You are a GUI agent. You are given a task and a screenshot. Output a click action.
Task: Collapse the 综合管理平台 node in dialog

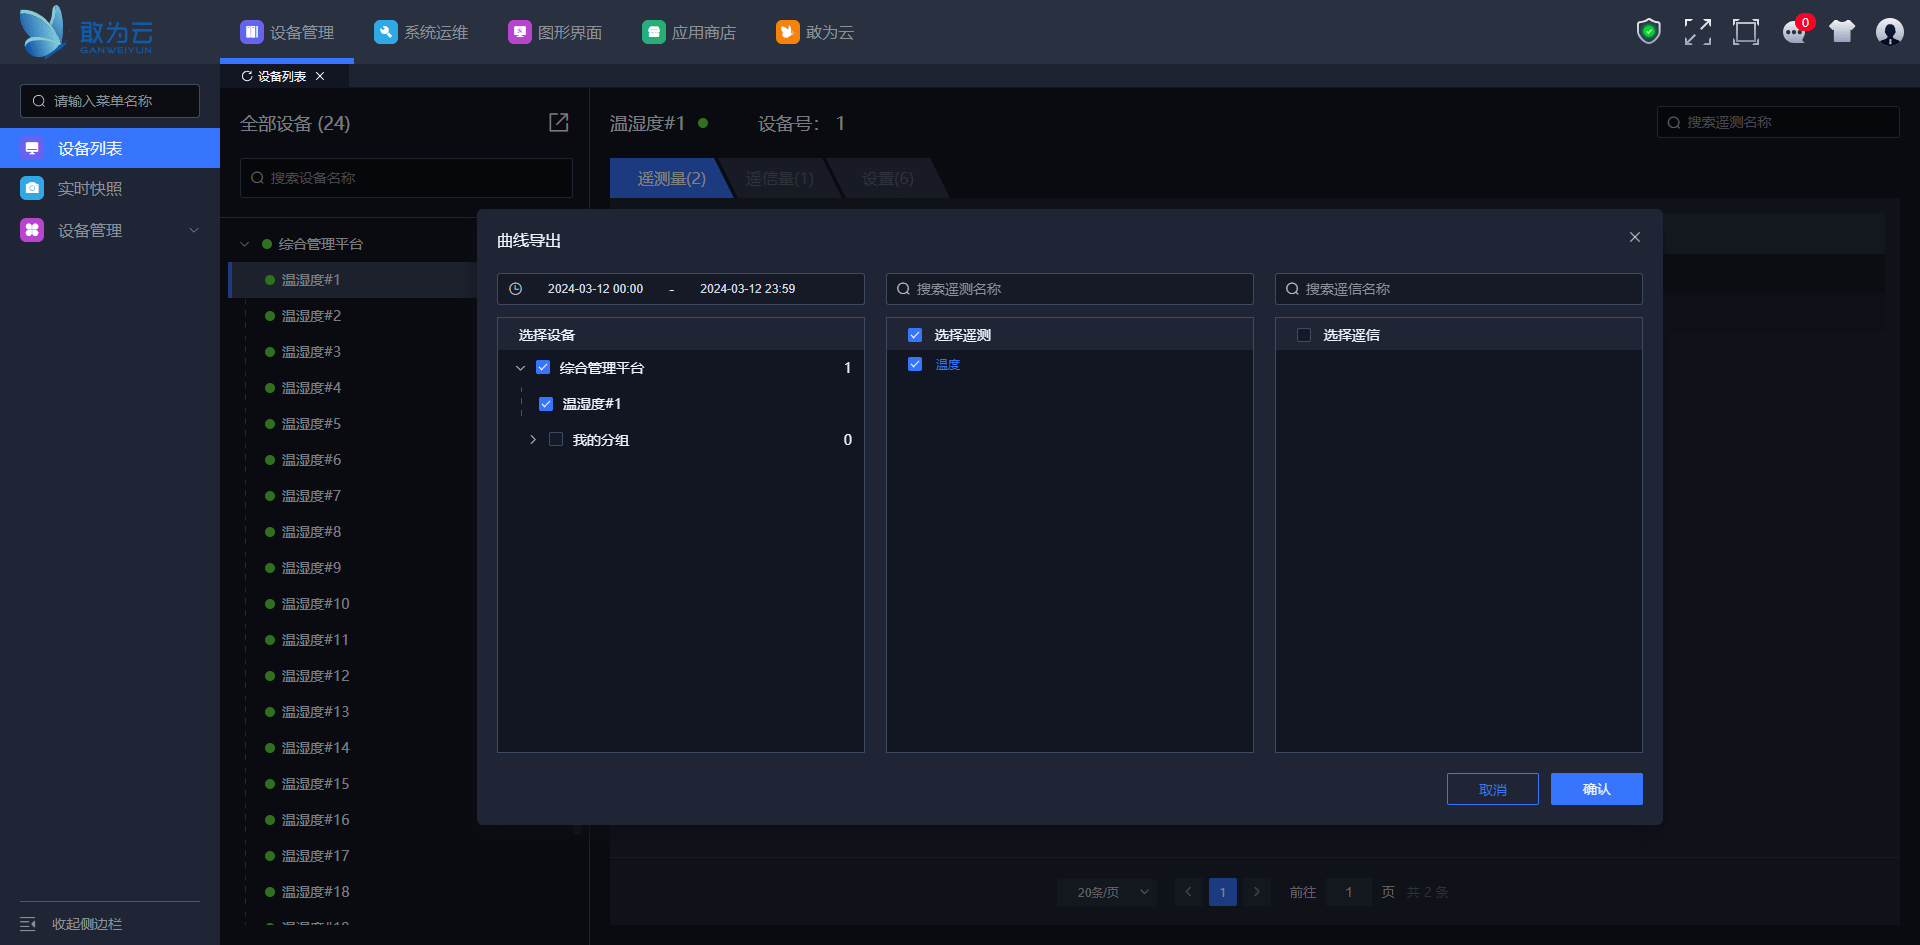coord(520,368)
